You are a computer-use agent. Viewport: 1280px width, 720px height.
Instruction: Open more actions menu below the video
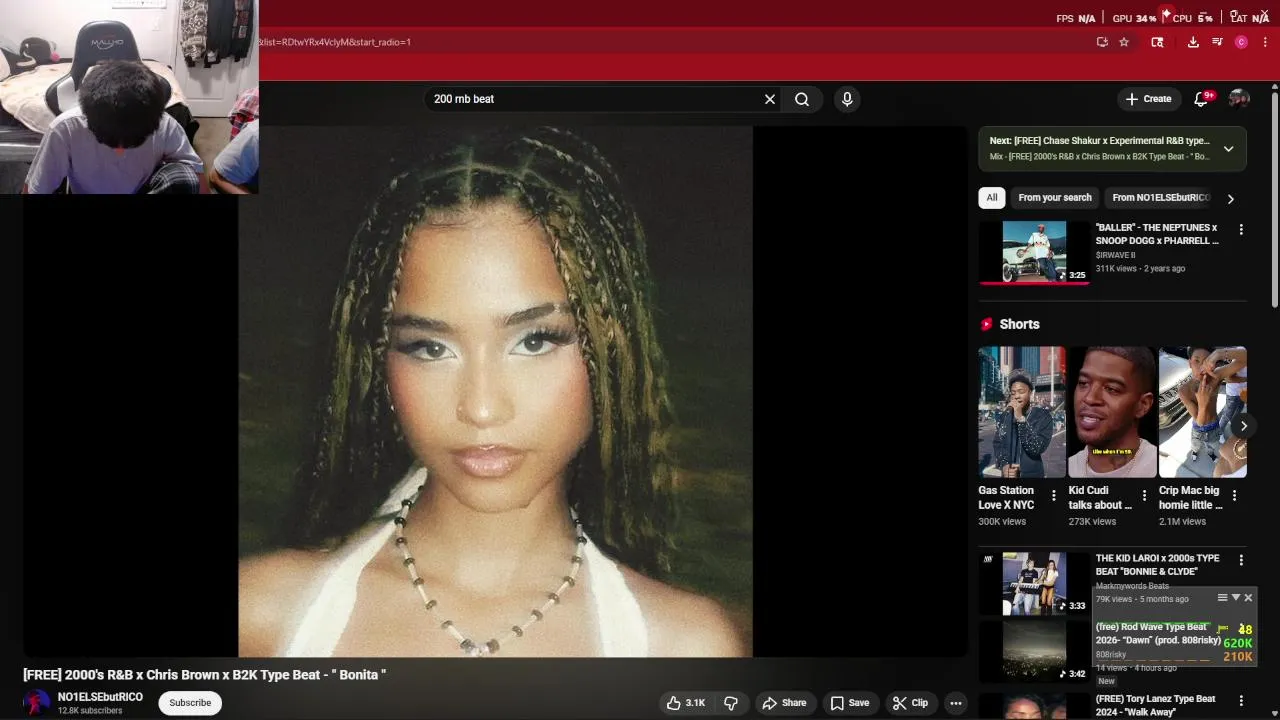click(x=956, y=703)
